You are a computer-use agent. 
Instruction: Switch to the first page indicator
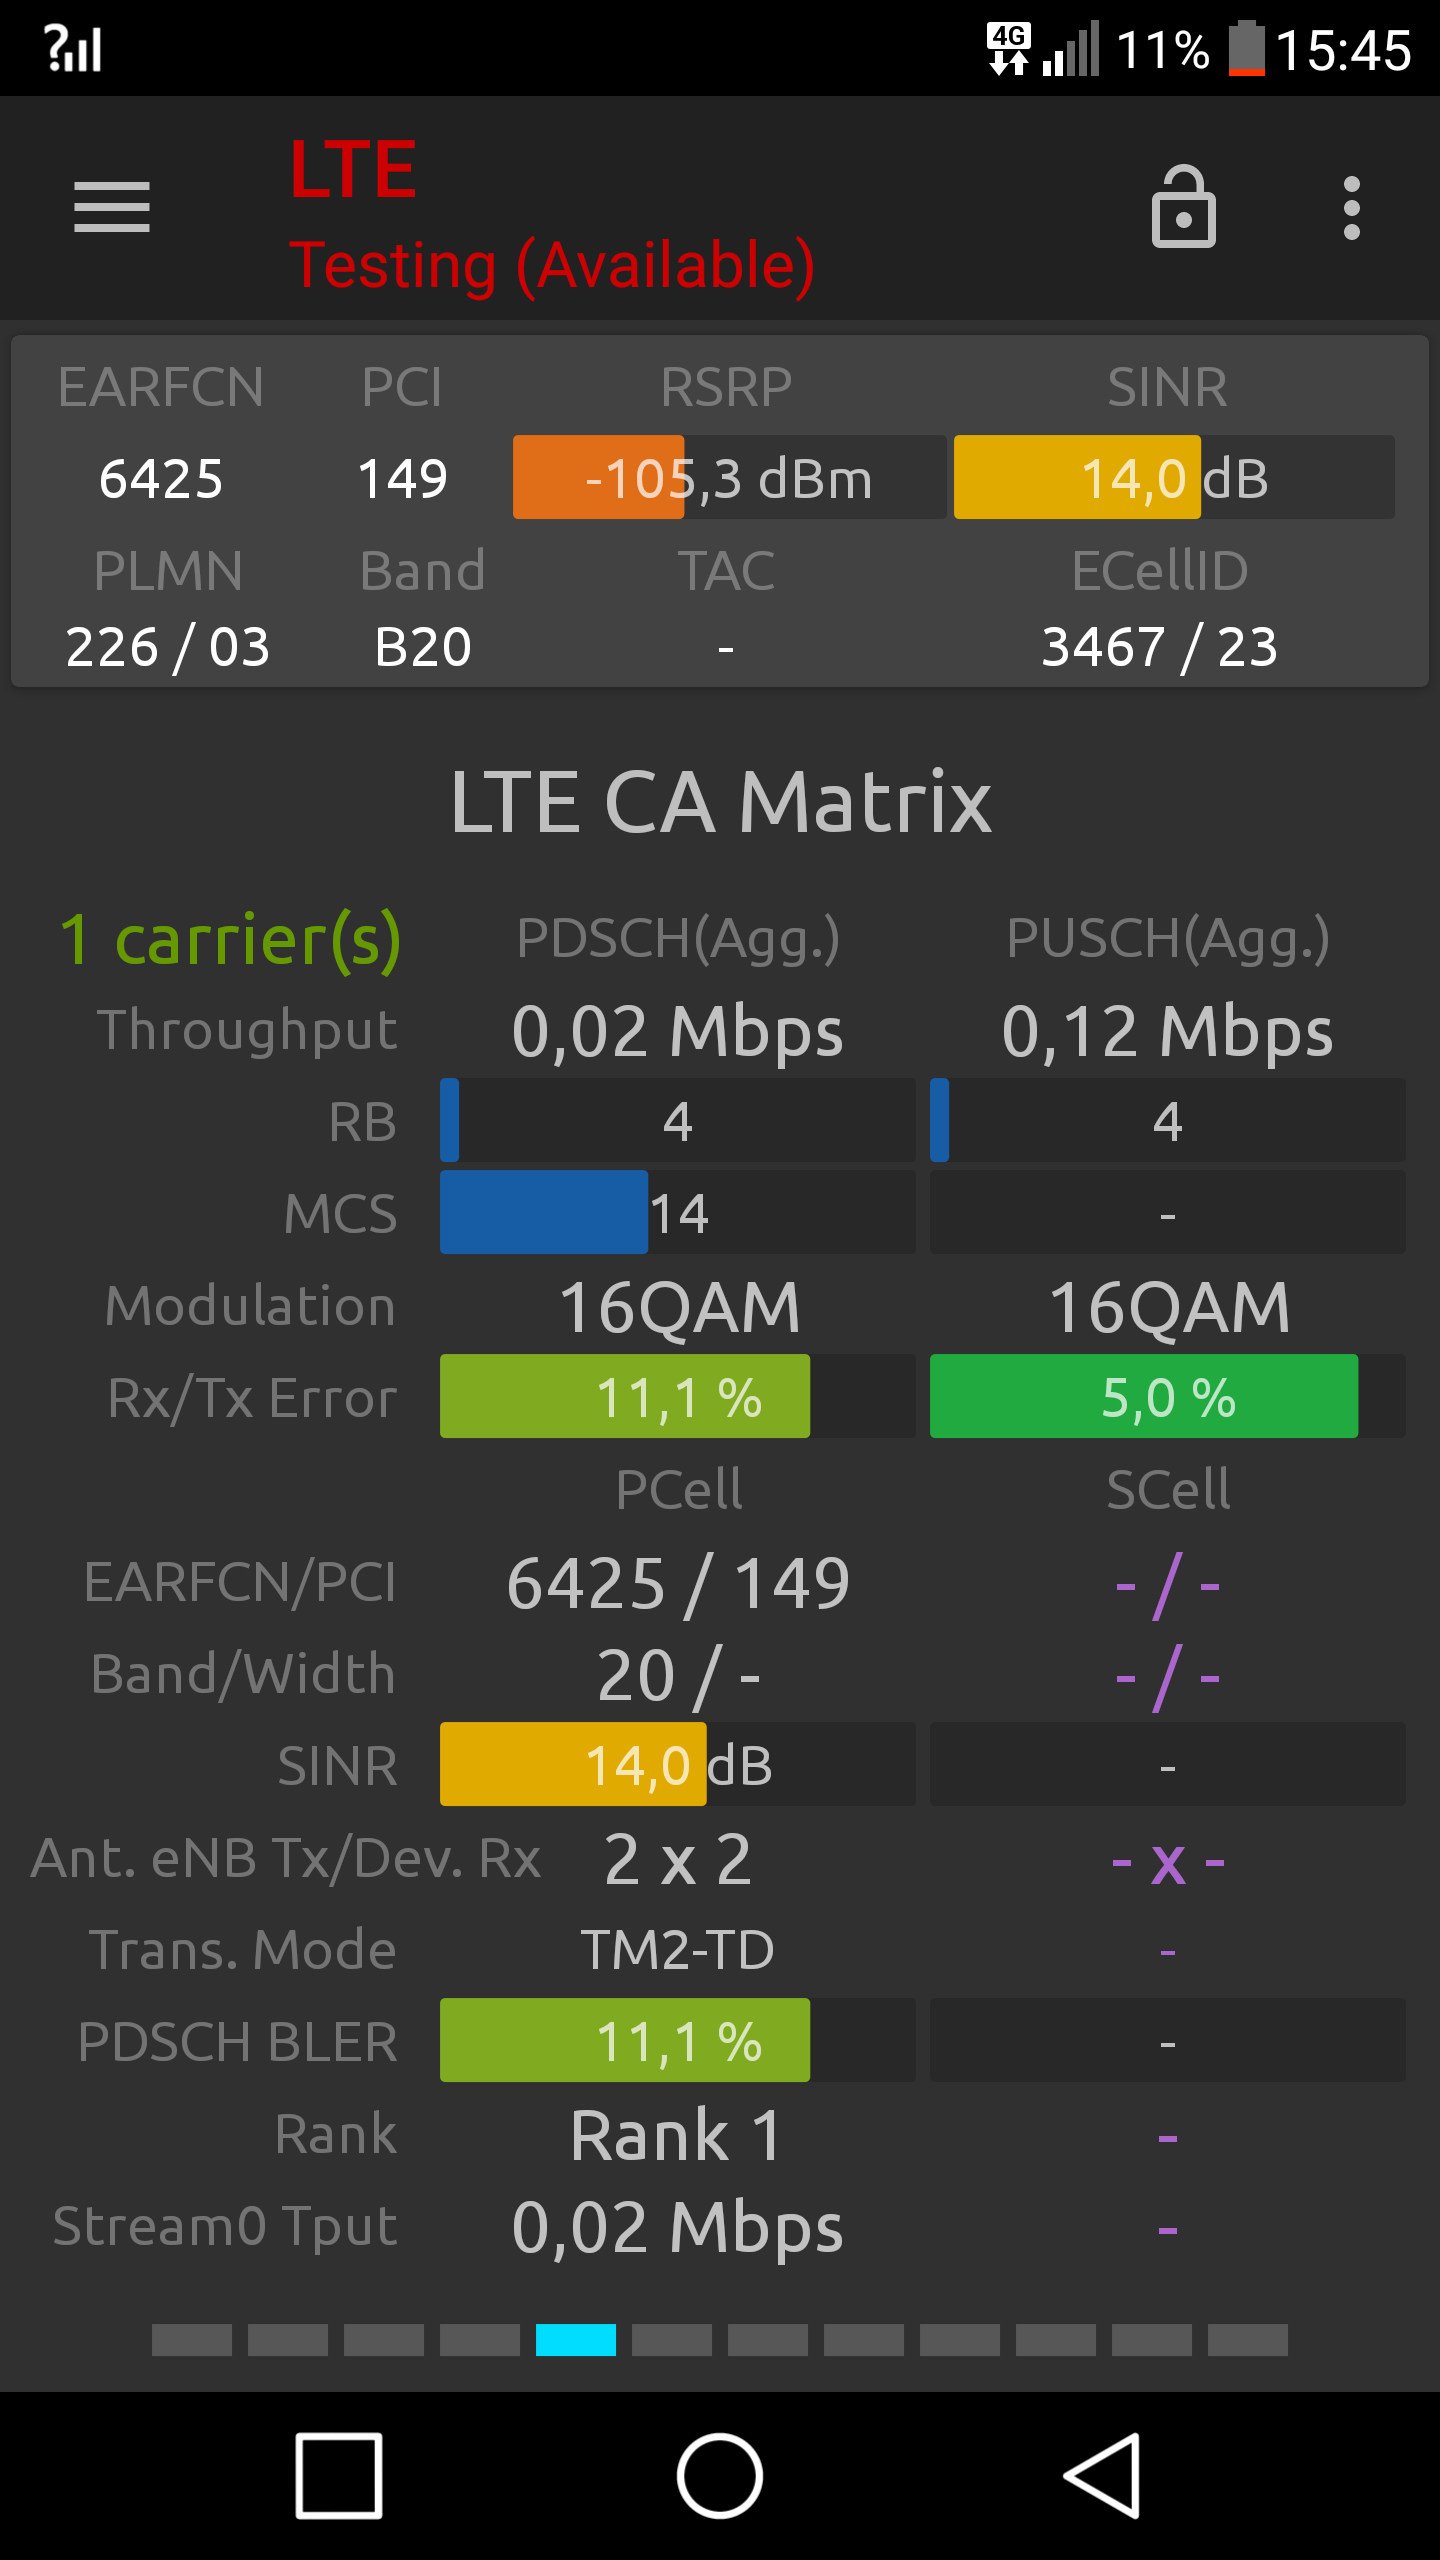192,2340
